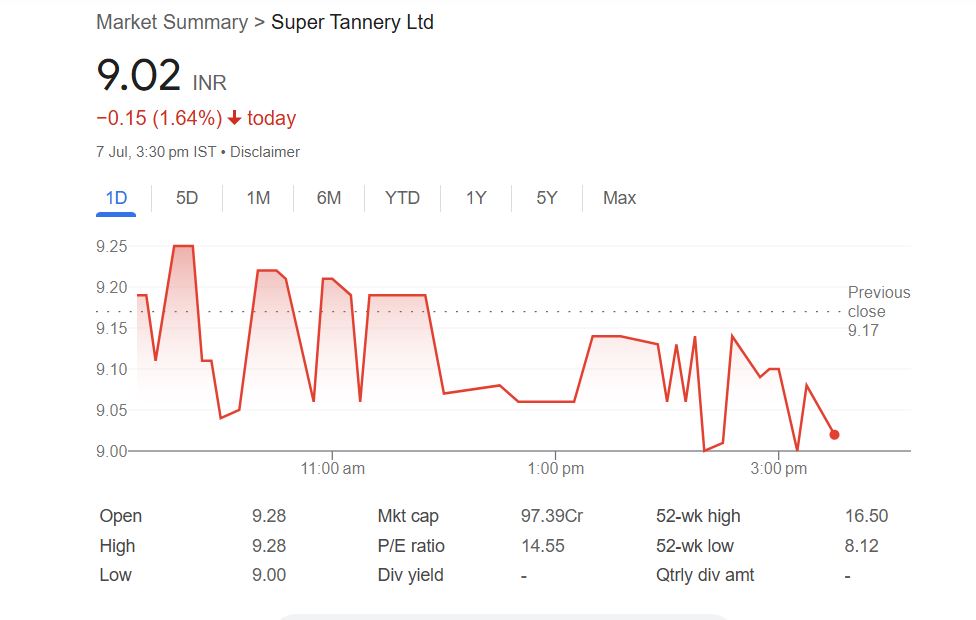Screen dimensions: 976x620
Task: Open the Disclaimer link
Action: point(265,152)
